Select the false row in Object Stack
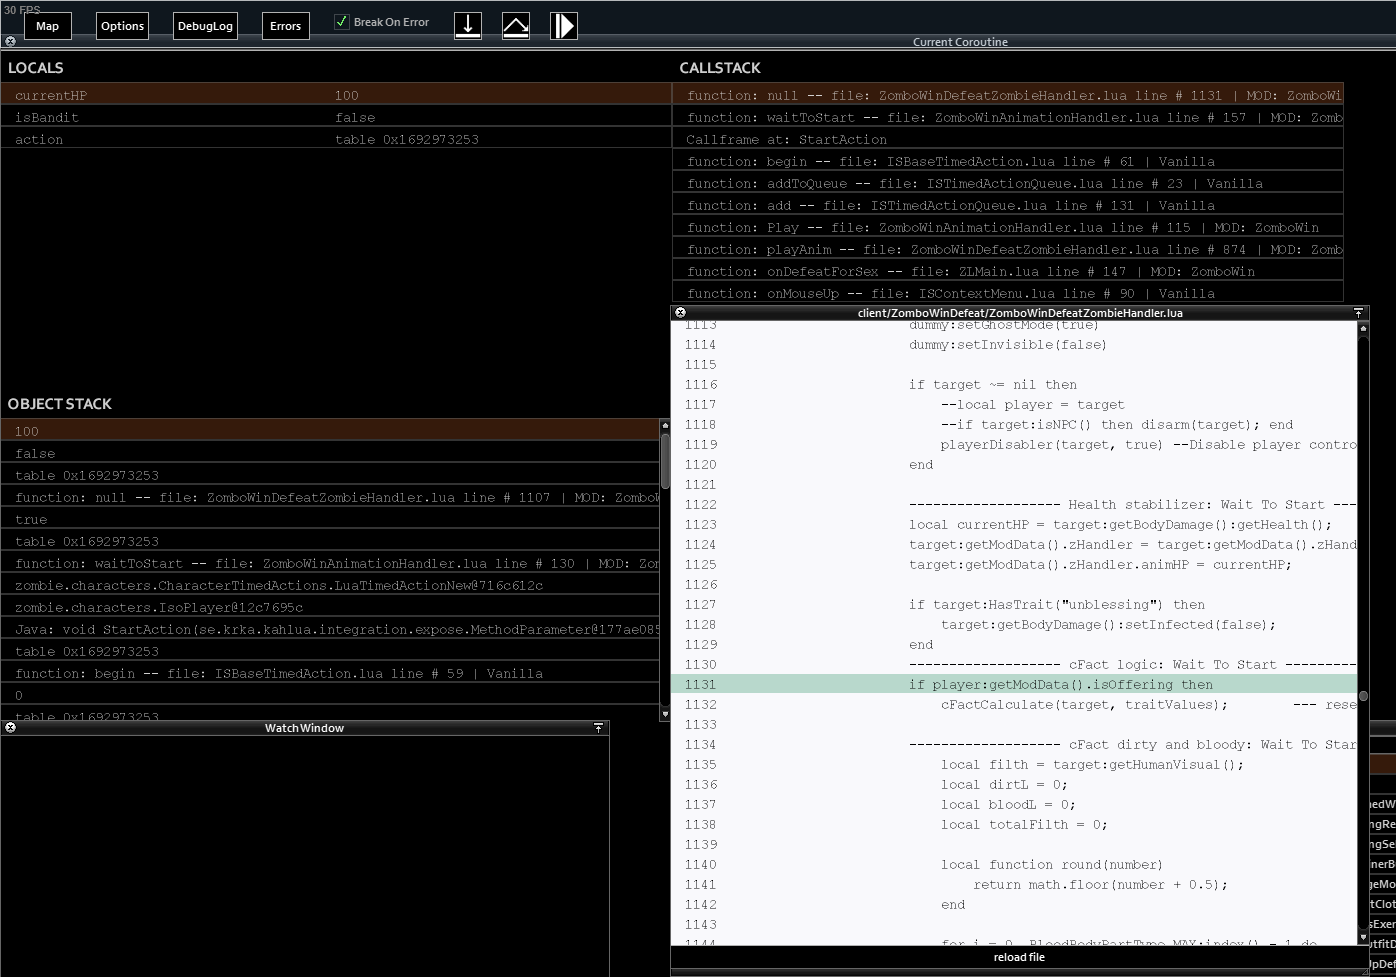1396x977 pixels. [330, 453]
